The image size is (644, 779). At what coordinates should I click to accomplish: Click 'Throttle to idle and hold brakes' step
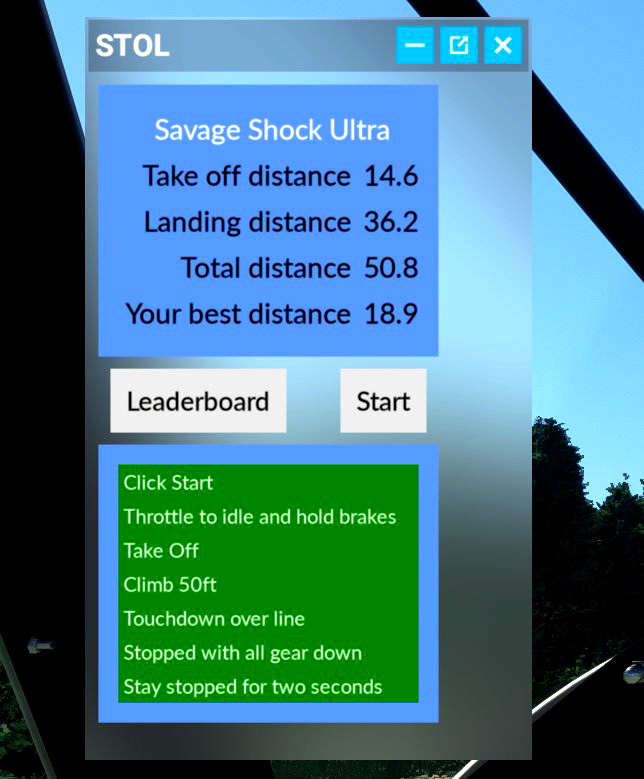coord(260,517)
